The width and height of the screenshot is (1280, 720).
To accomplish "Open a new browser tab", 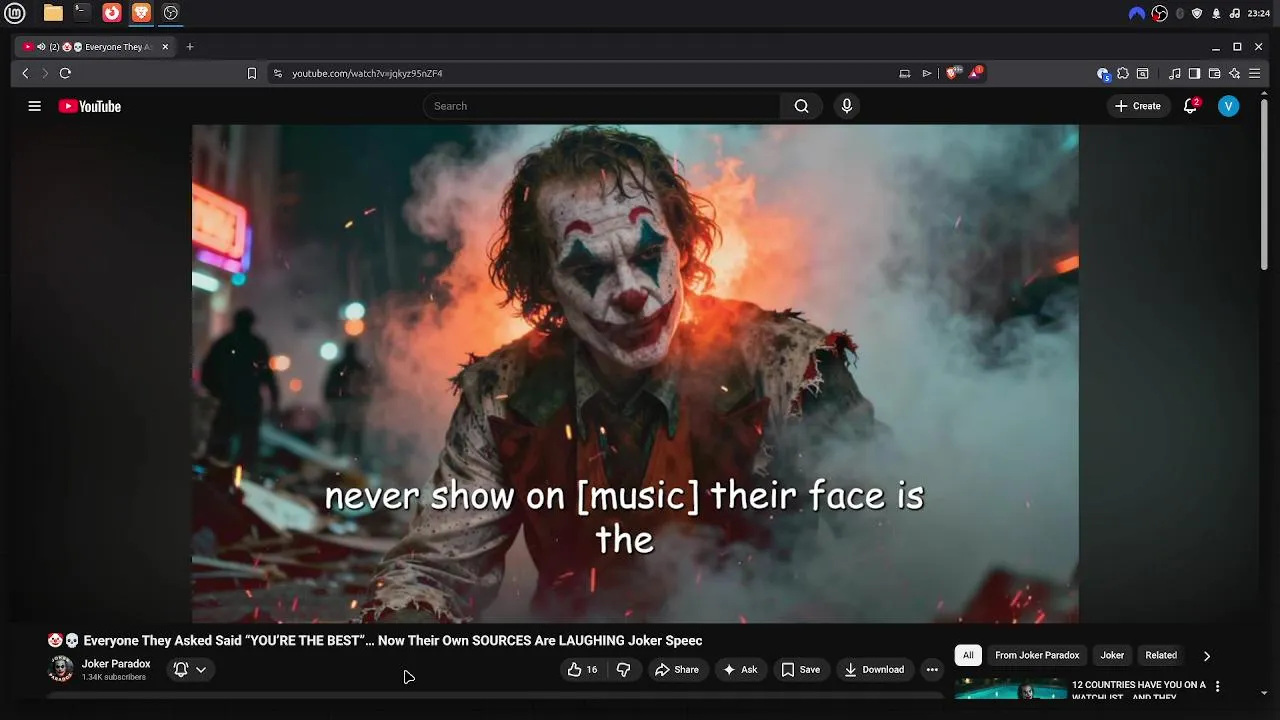I will pos(190,47).
